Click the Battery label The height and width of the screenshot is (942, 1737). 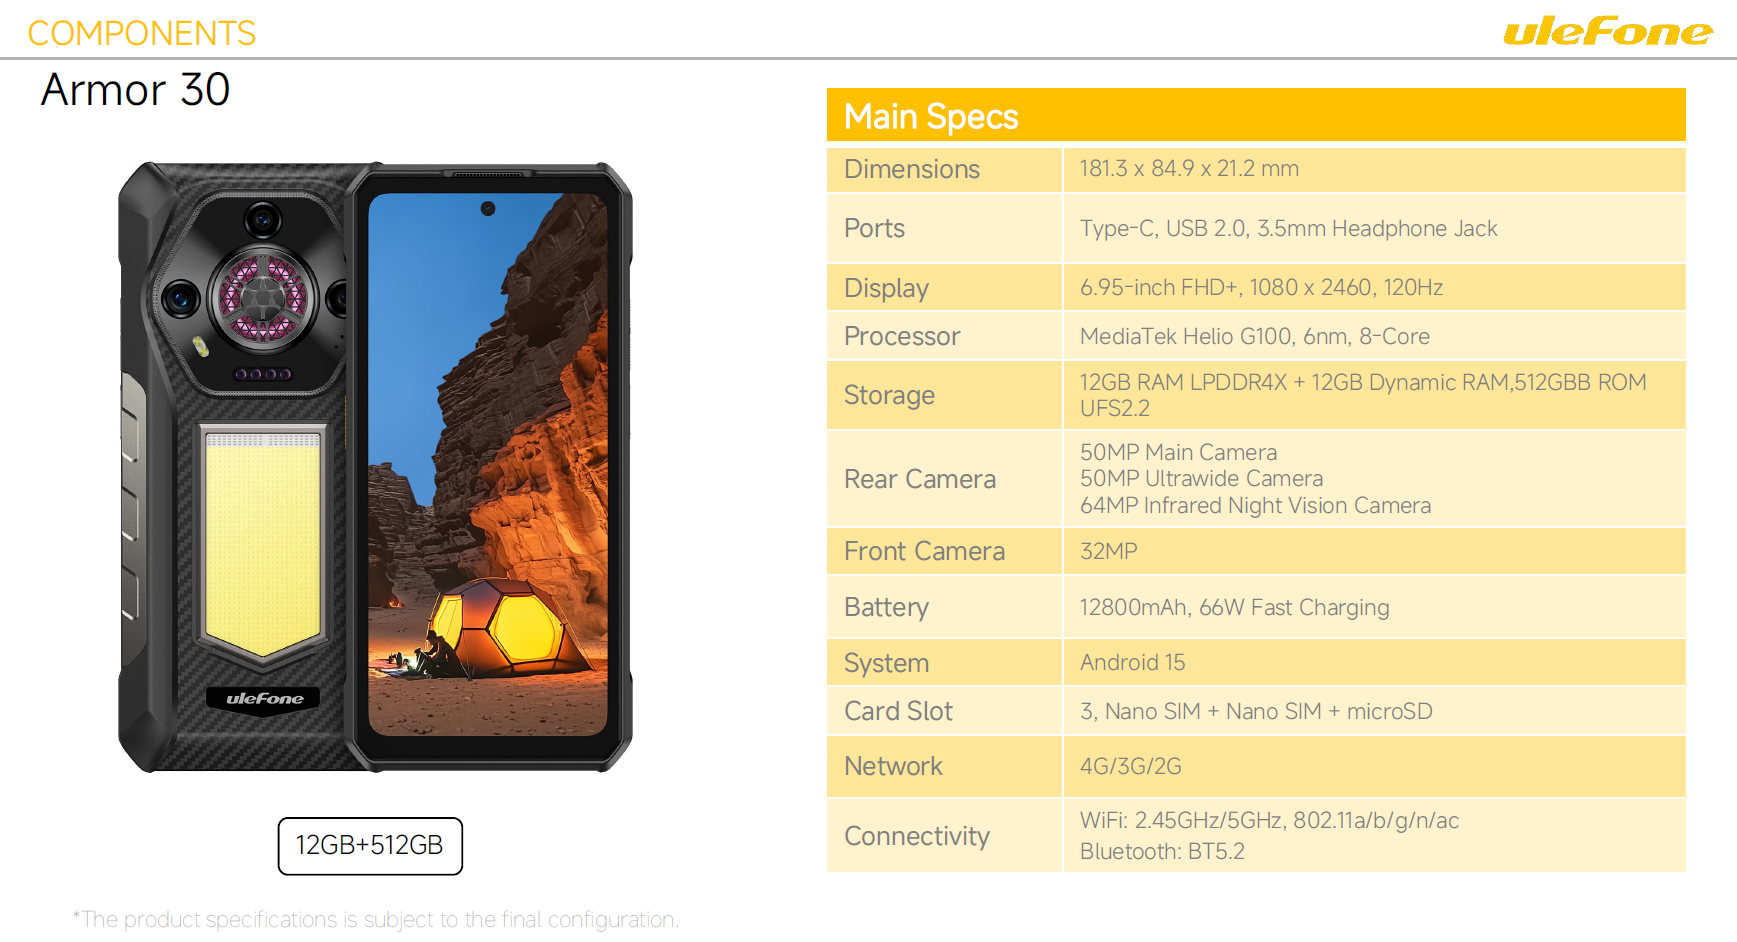(x=886, y=607)
